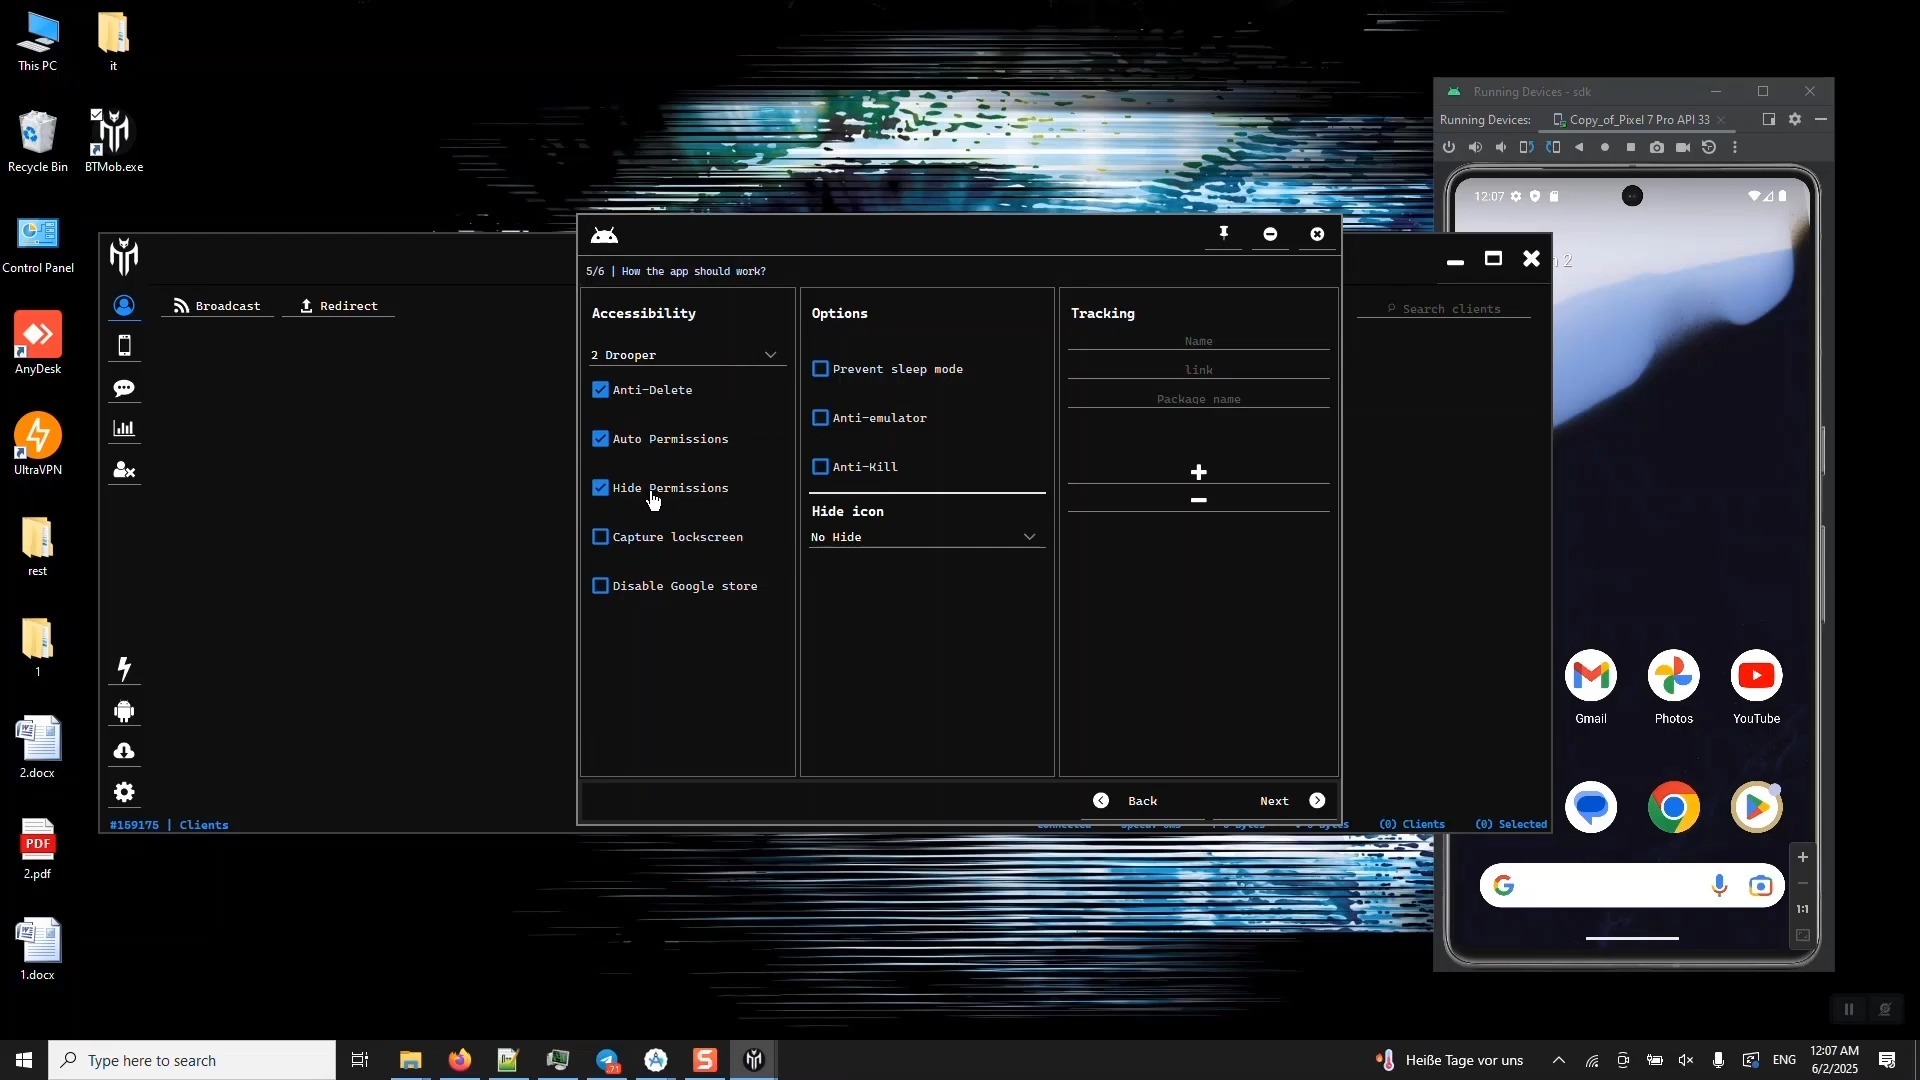Switch to the Redirect tab
Image resolution: width=1920 pixels, height=1080 pixels.
[339, 306]
